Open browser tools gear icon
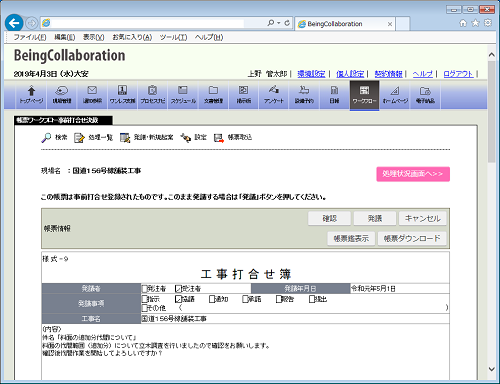The height and width of the screenshot is (384, 500). [488, 23]
